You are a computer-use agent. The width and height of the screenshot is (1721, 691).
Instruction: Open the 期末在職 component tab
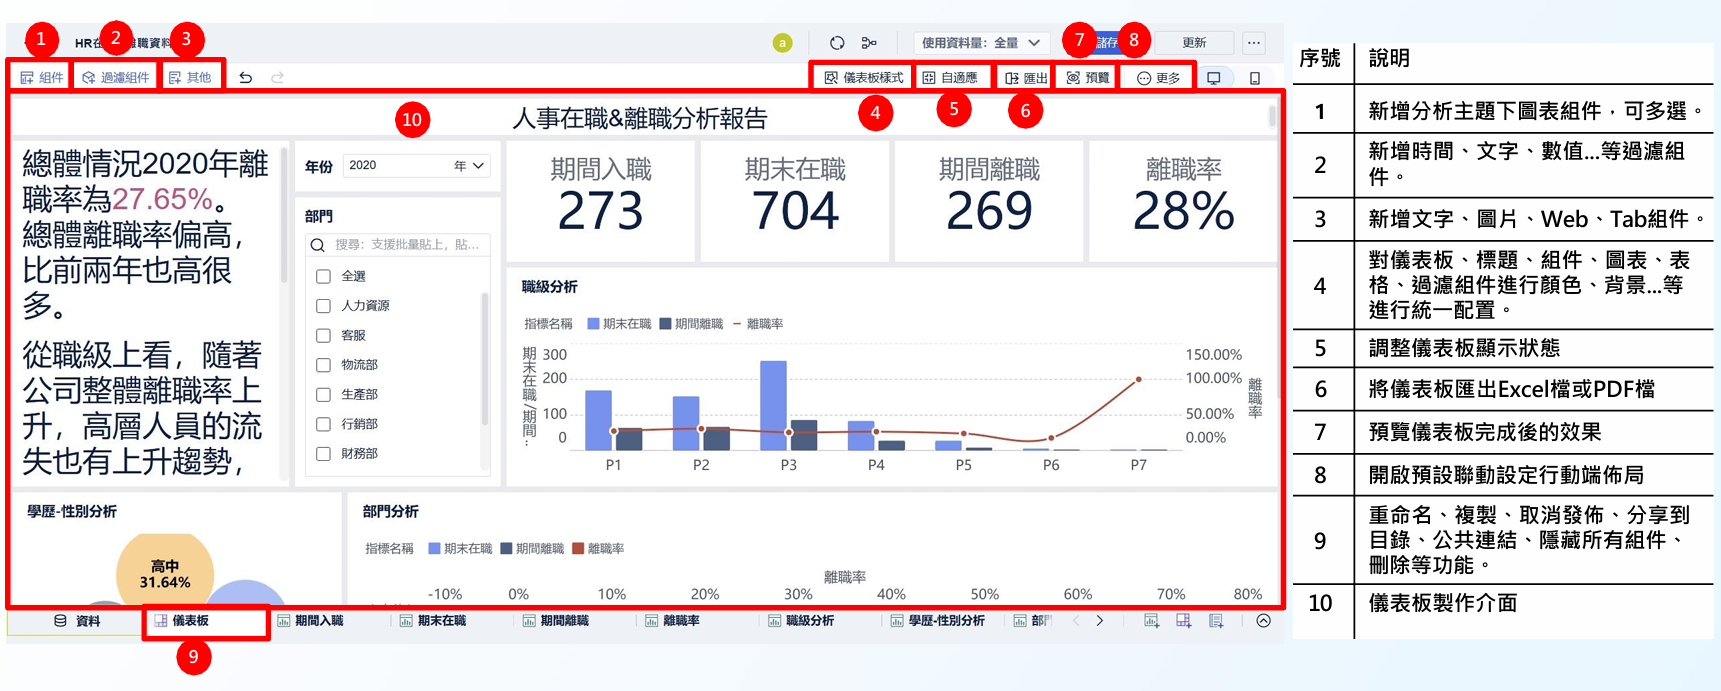(433, 621)
